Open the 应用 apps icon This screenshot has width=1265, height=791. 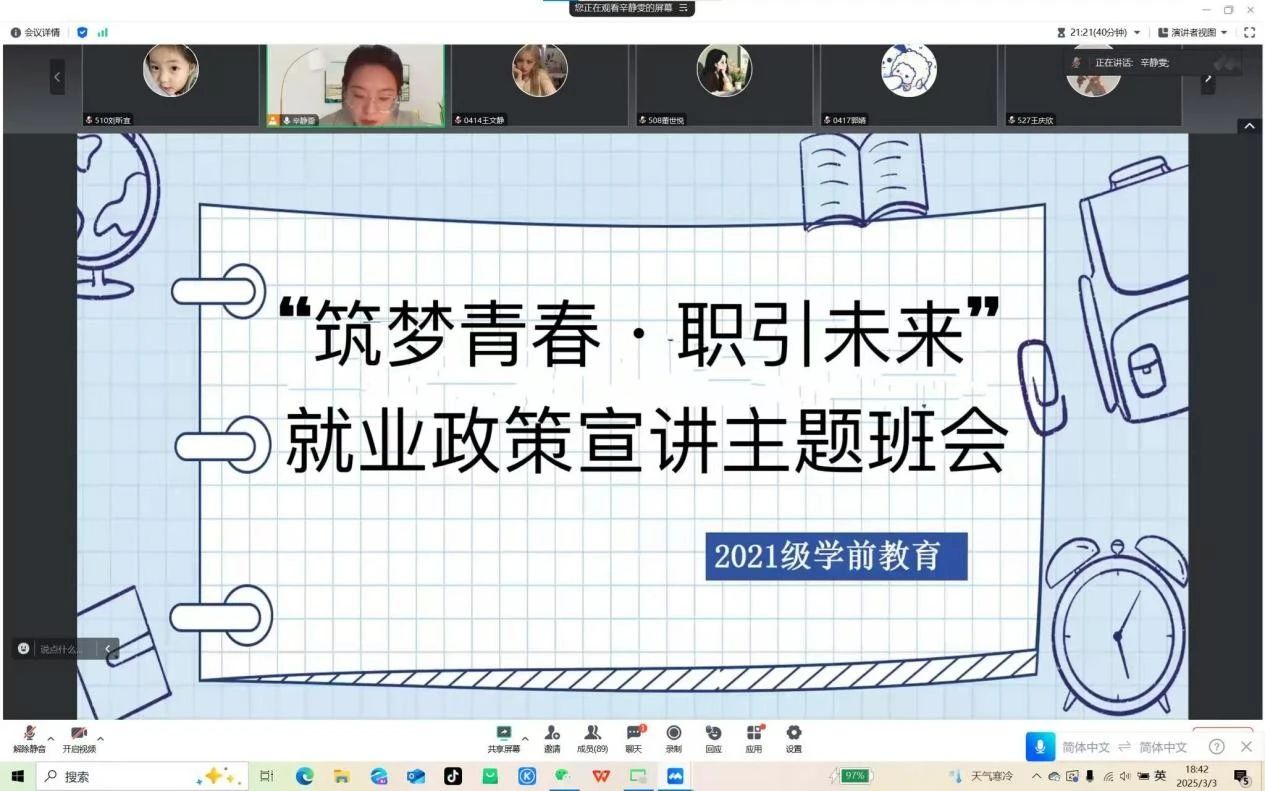tap(754, 734)
